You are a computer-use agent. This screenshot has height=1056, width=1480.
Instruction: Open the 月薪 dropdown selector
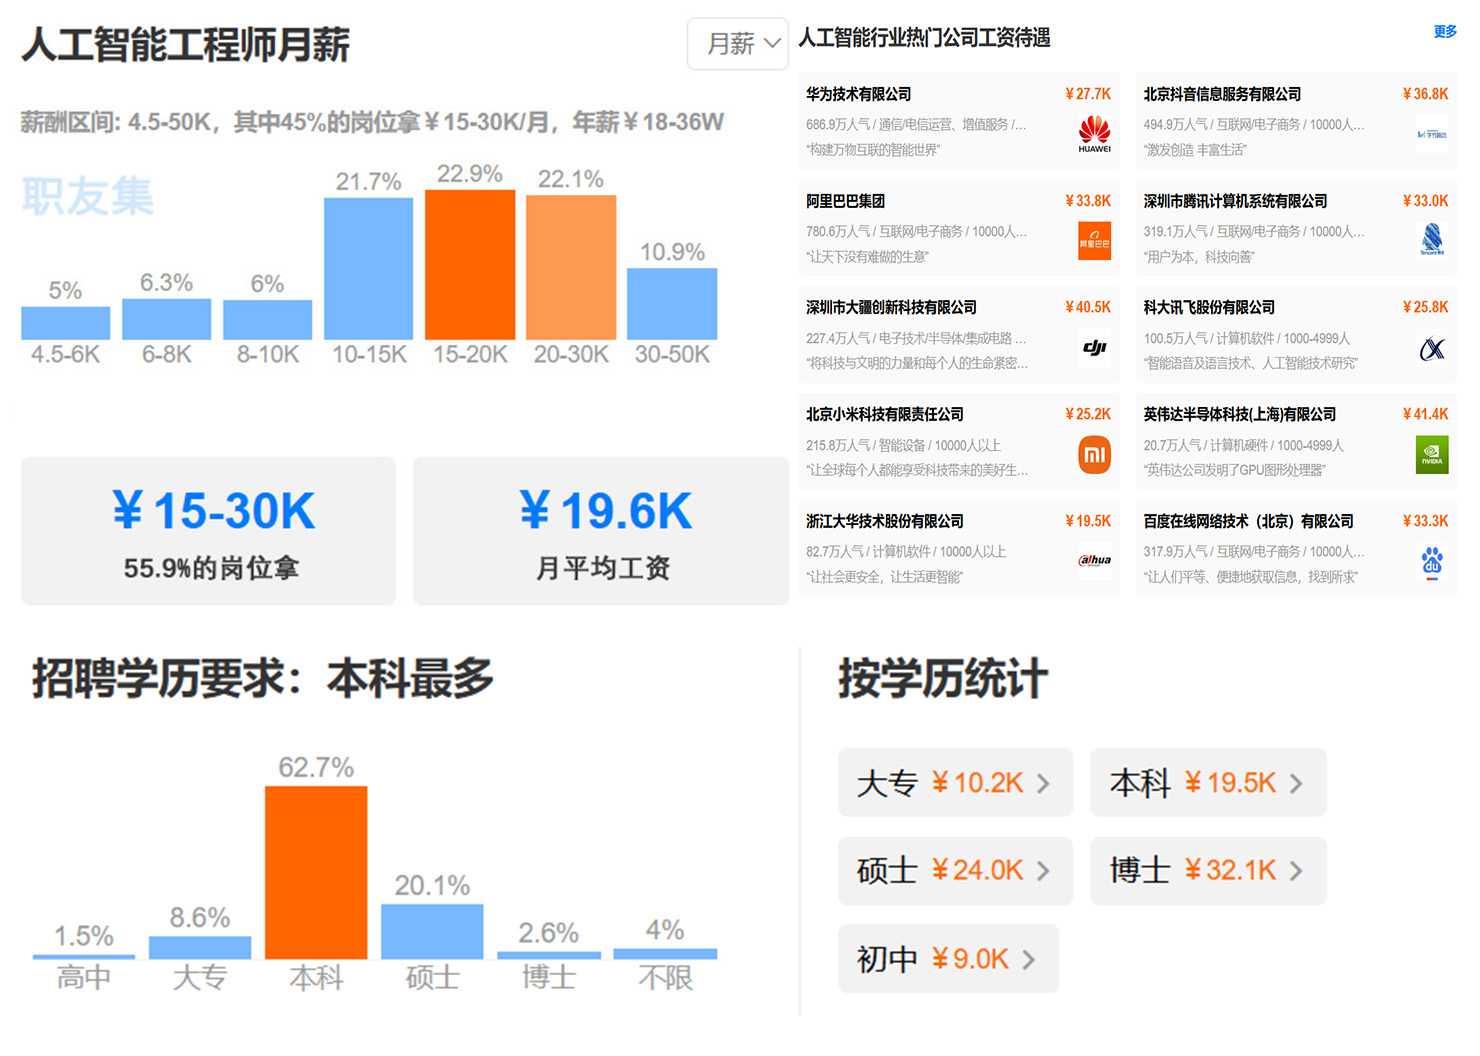coord(738,44)
